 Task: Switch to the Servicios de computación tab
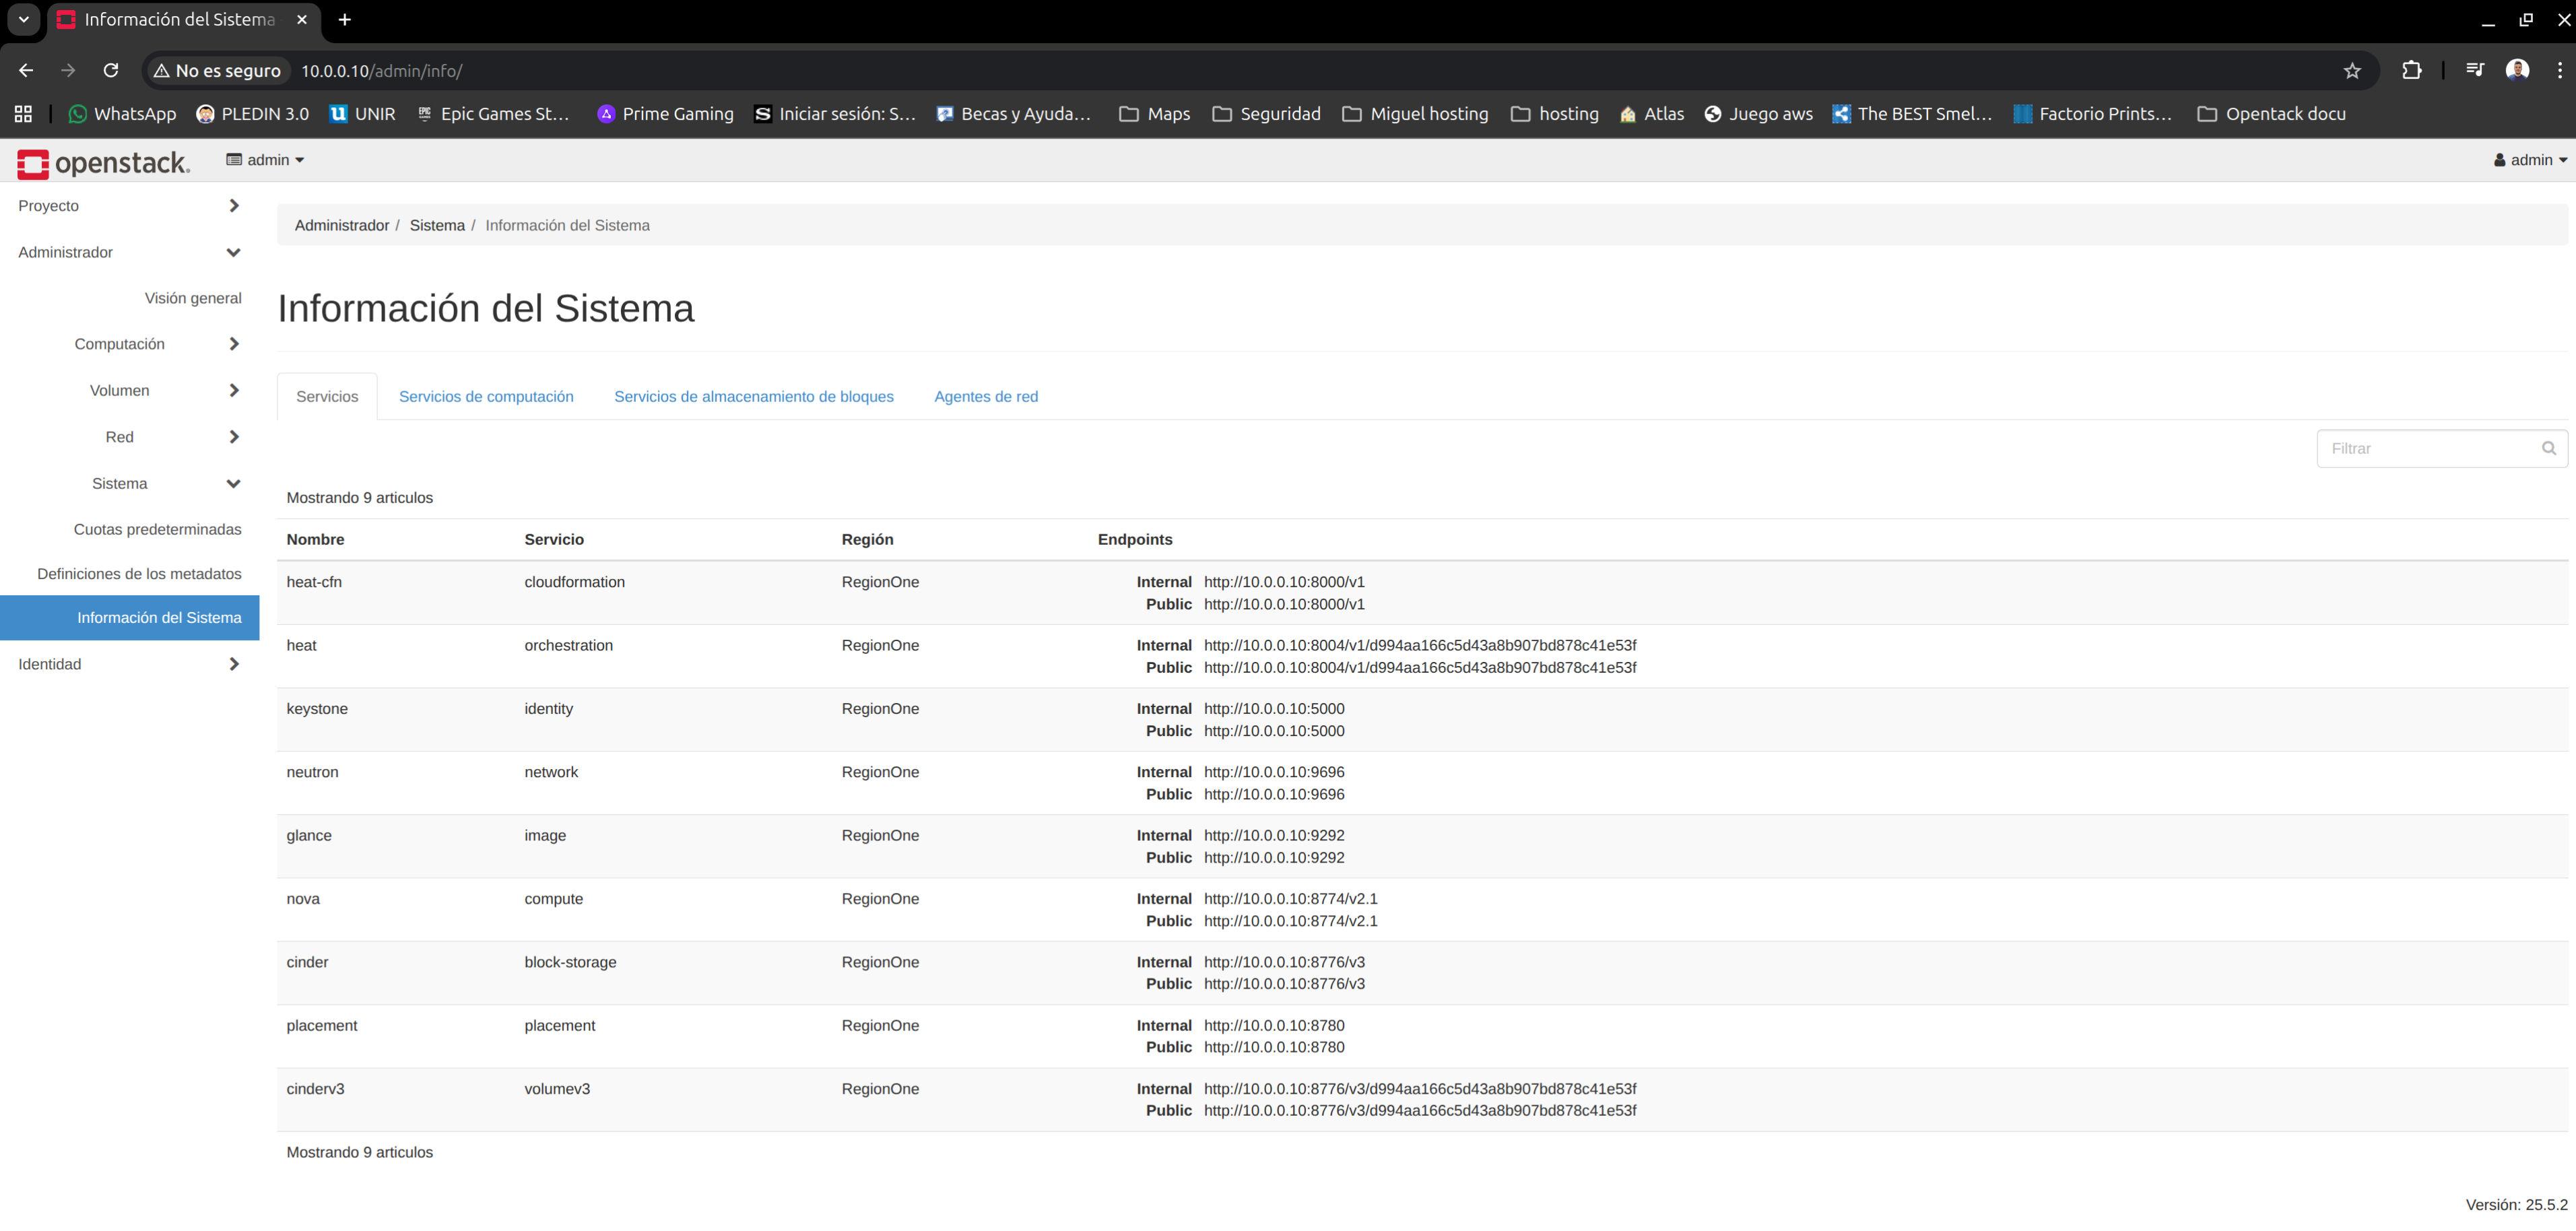(486, 397)
